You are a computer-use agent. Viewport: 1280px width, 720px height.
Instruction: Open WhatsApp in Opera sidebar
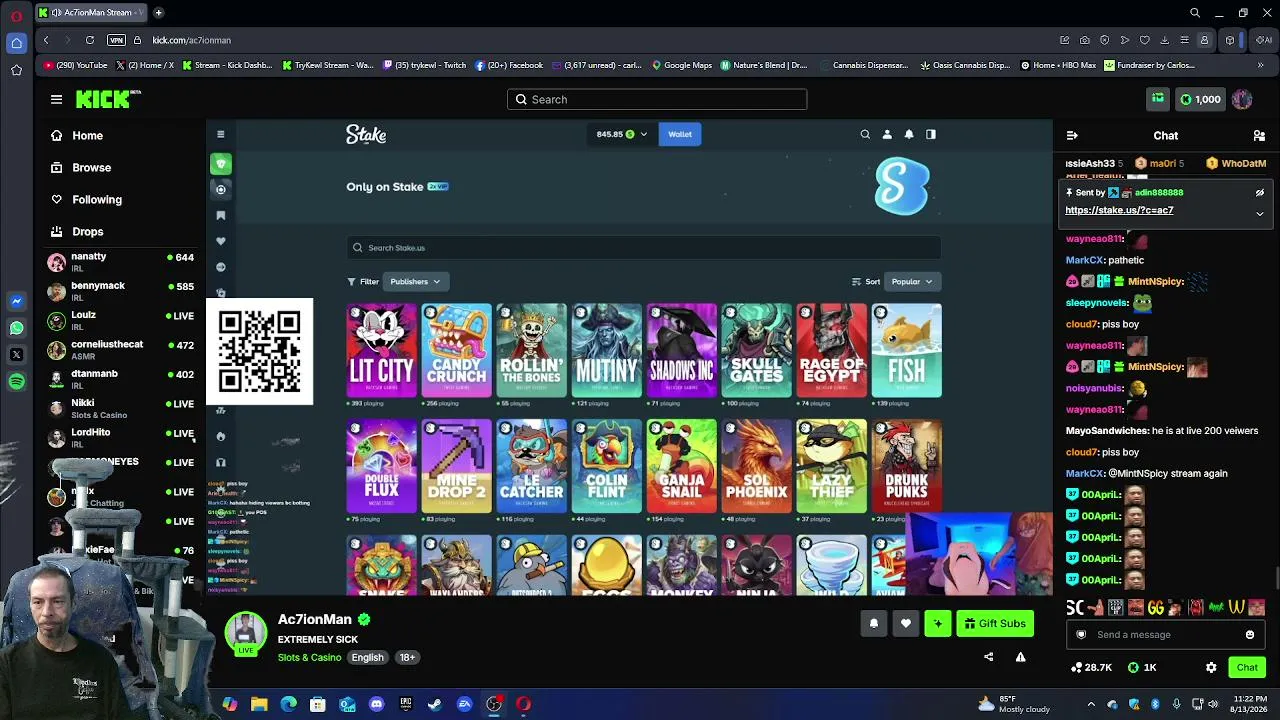[x=16, y=328]
